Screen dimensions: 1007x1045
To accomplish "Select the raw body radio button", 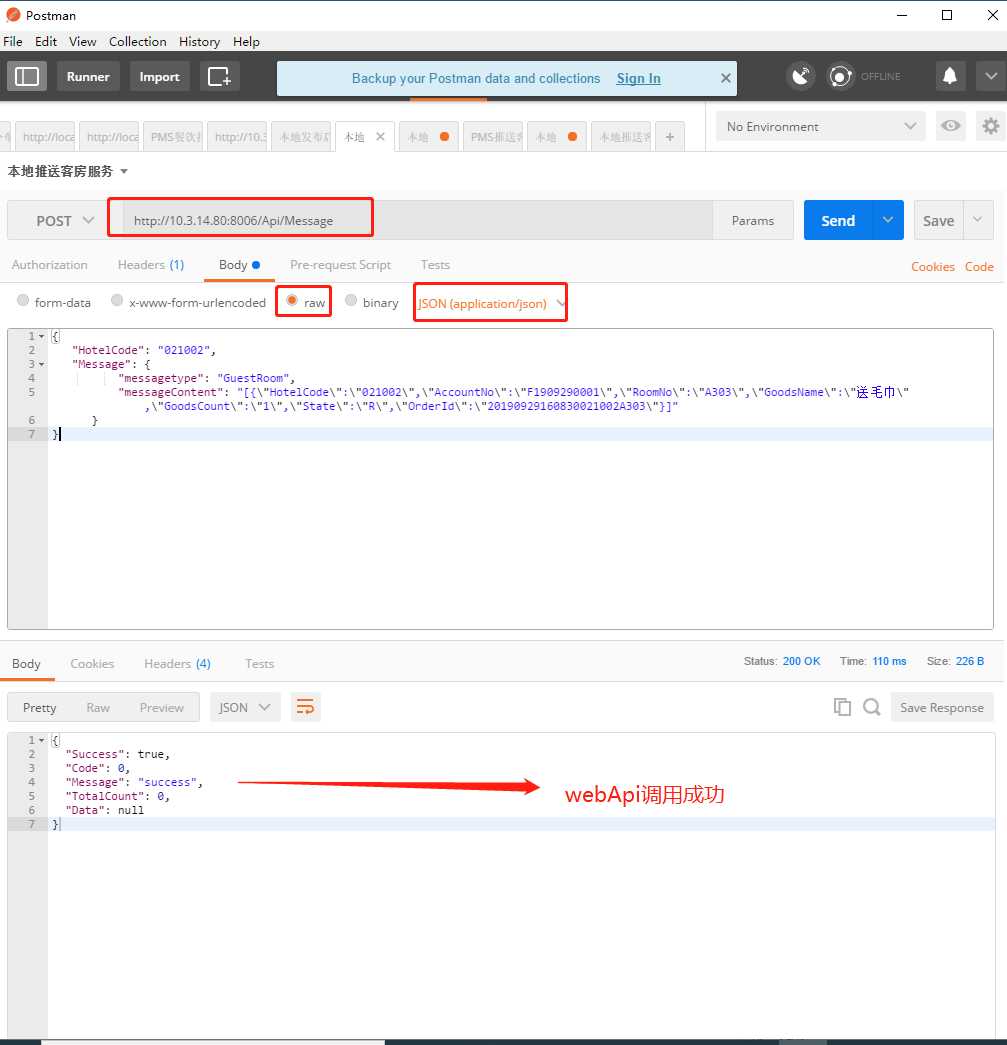I will click(291, 301).
